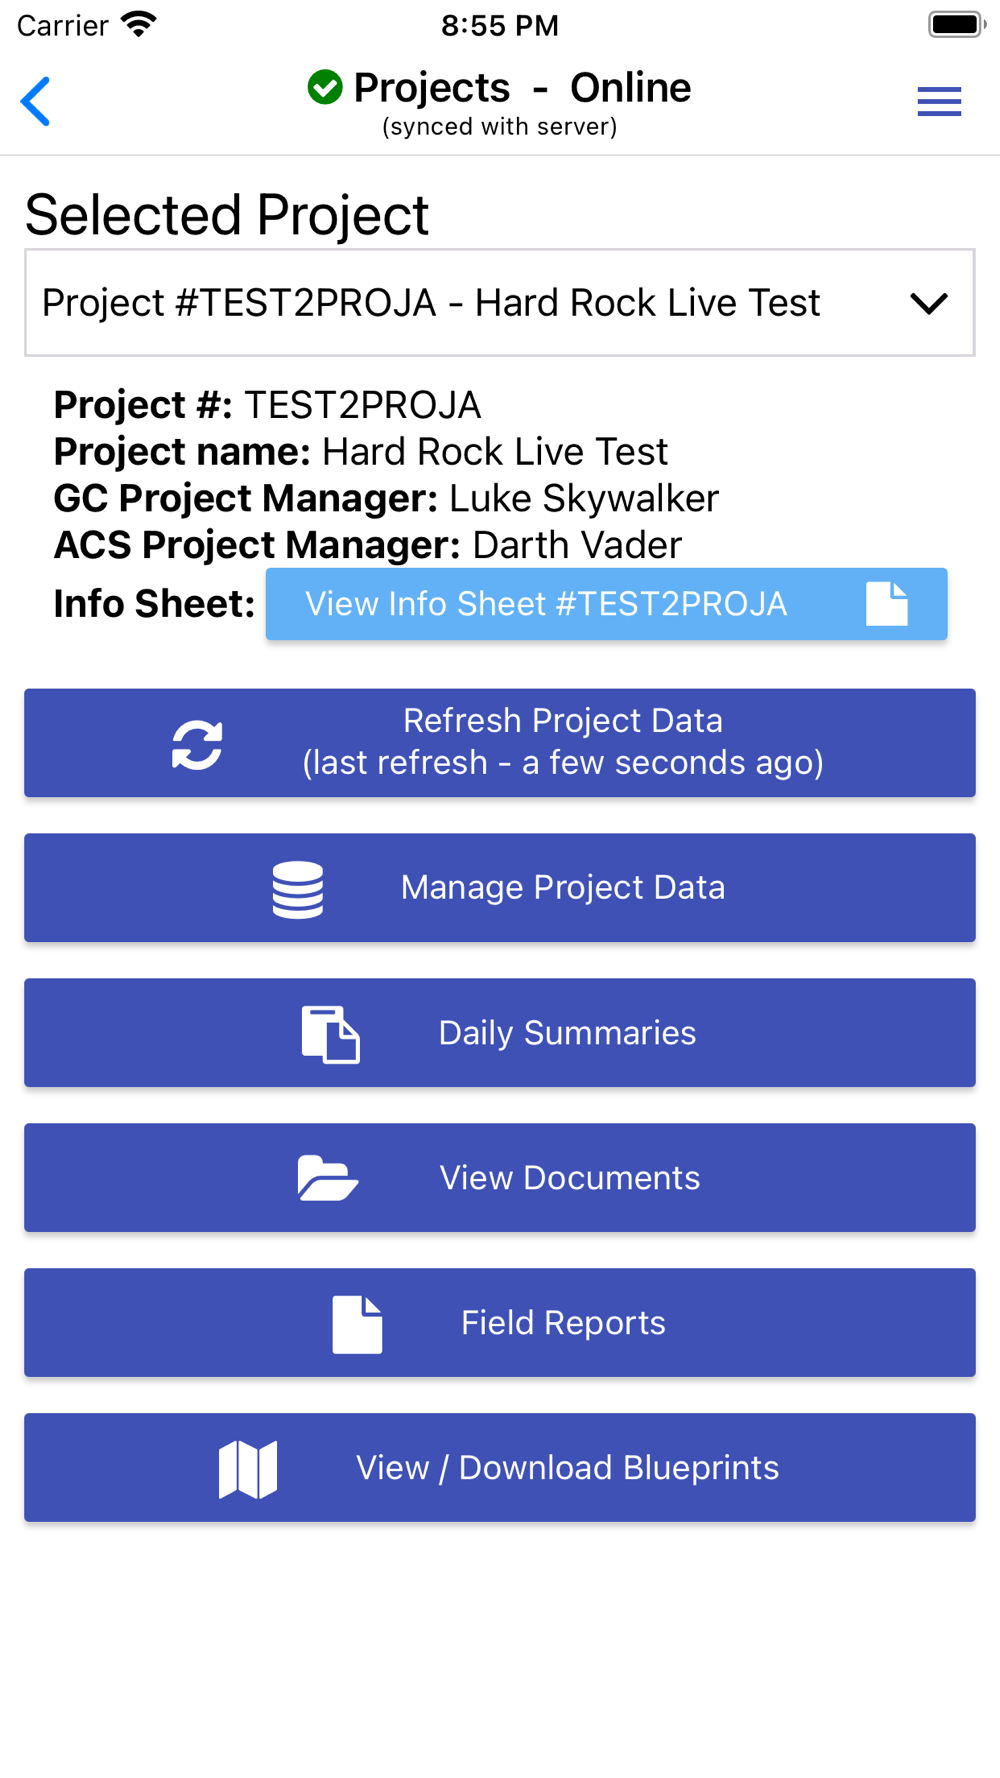1000x1778 pixels.
Task: Click the info sheet document icon
Action: pos(887,604)
